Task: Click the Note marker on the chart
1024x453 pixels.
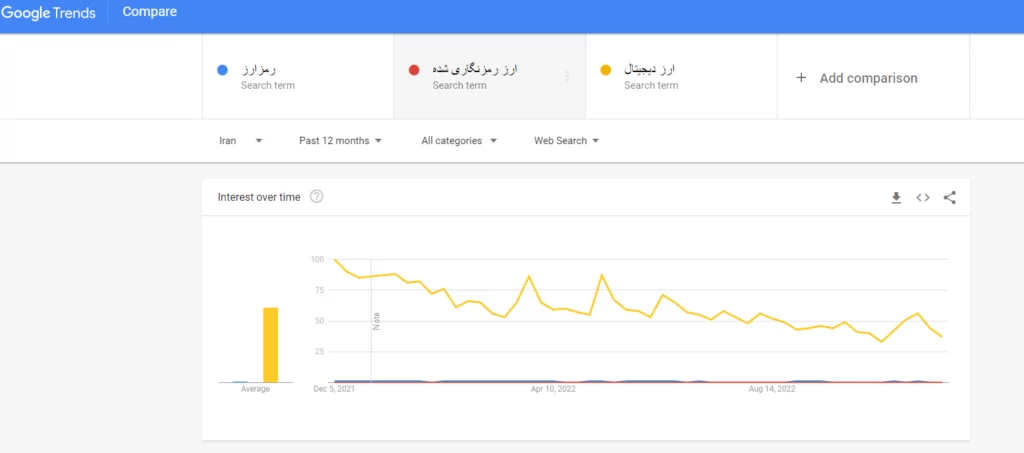Action: pos(377,320)
